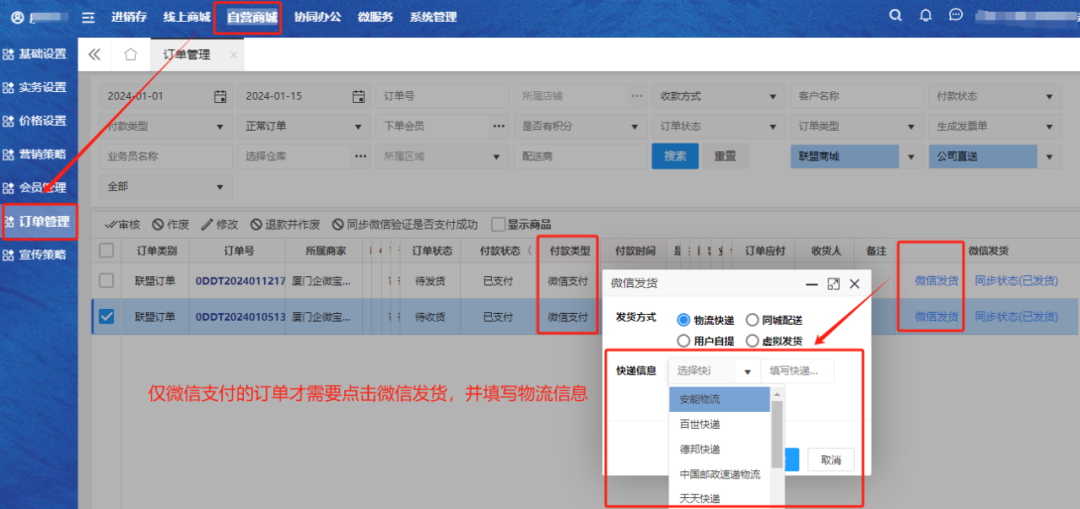Open the chat messages icon
The image size is (1080, 509).
pos(956,16)
